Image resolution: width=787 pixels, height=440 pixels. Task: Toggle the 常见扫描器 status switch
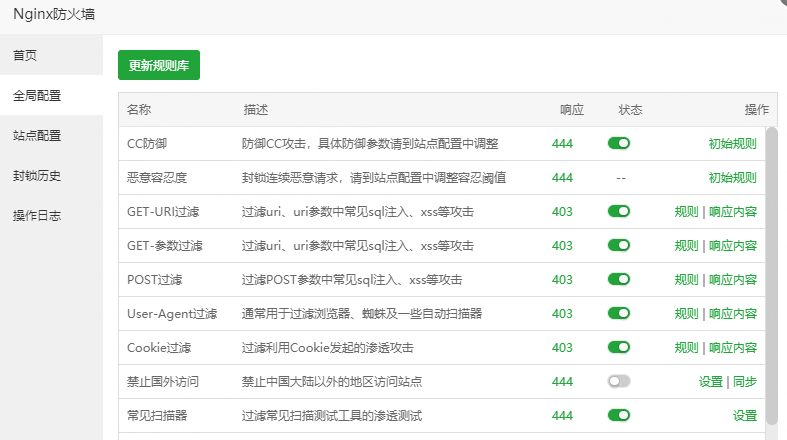click(618, 415)
